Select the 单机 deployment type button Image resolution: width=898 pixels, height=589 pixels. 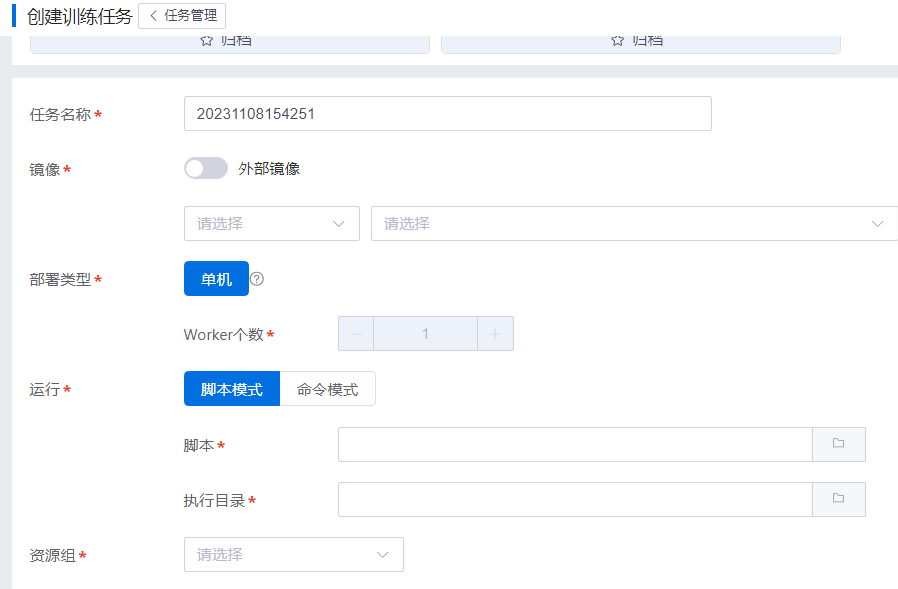(x=216, y=279)
